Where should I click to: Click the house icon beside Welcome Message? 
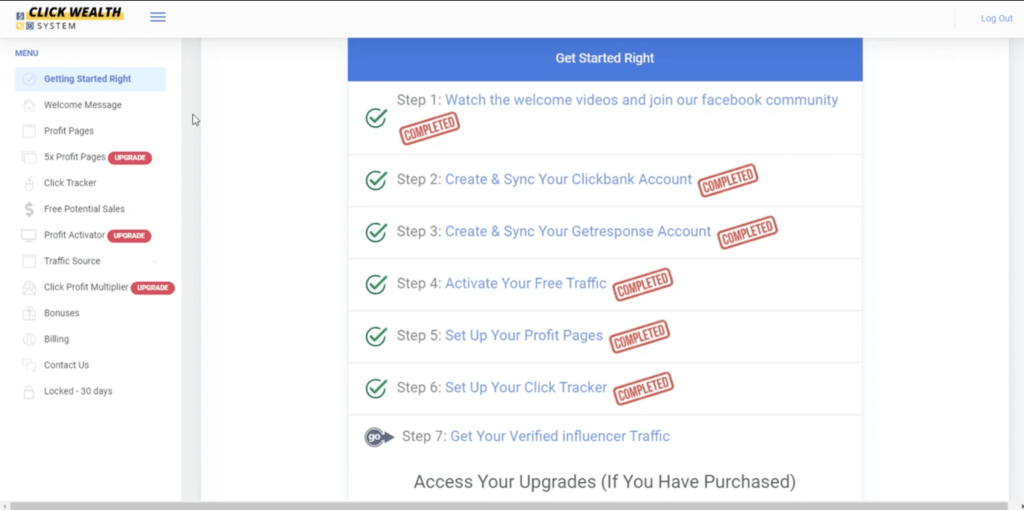point(29,105)
